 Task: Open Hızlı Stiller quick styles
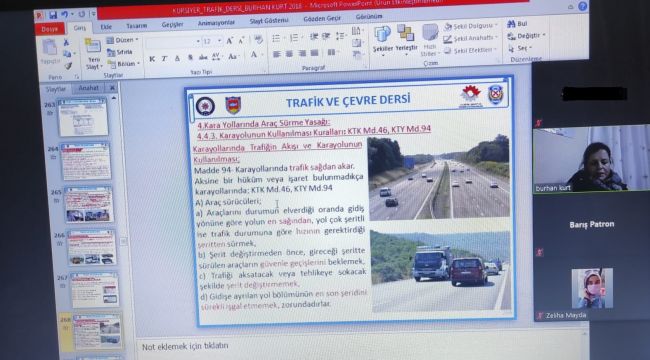429,40
